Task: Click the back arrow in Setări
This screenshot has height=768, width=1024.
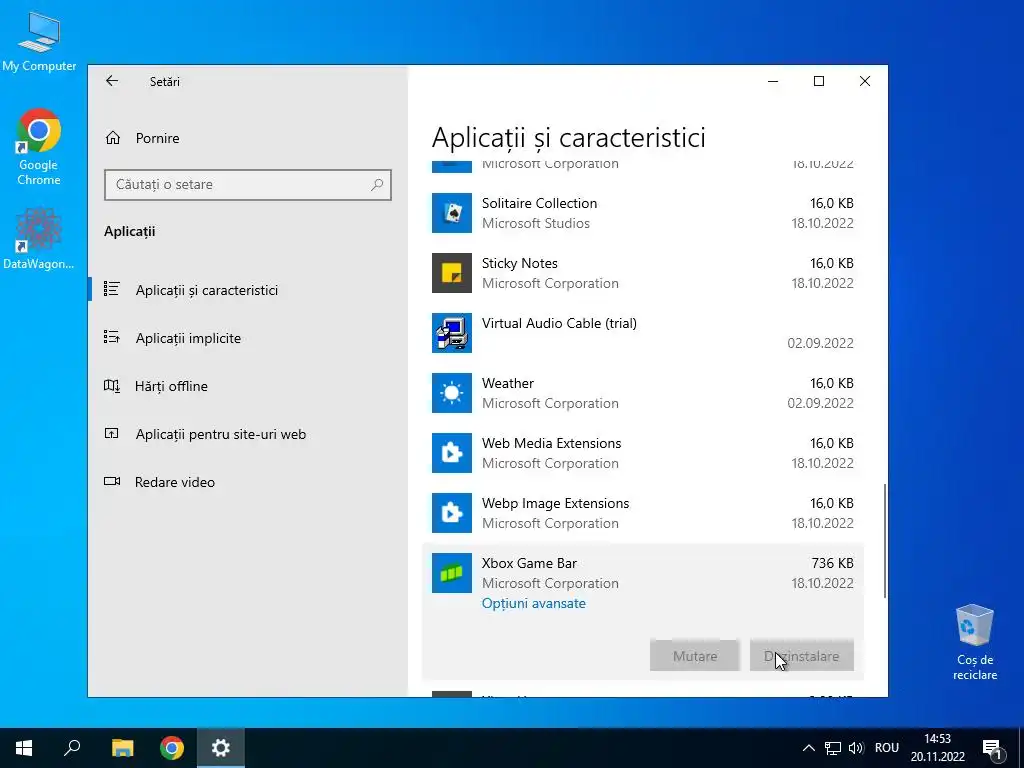Action: coord(112,81)
